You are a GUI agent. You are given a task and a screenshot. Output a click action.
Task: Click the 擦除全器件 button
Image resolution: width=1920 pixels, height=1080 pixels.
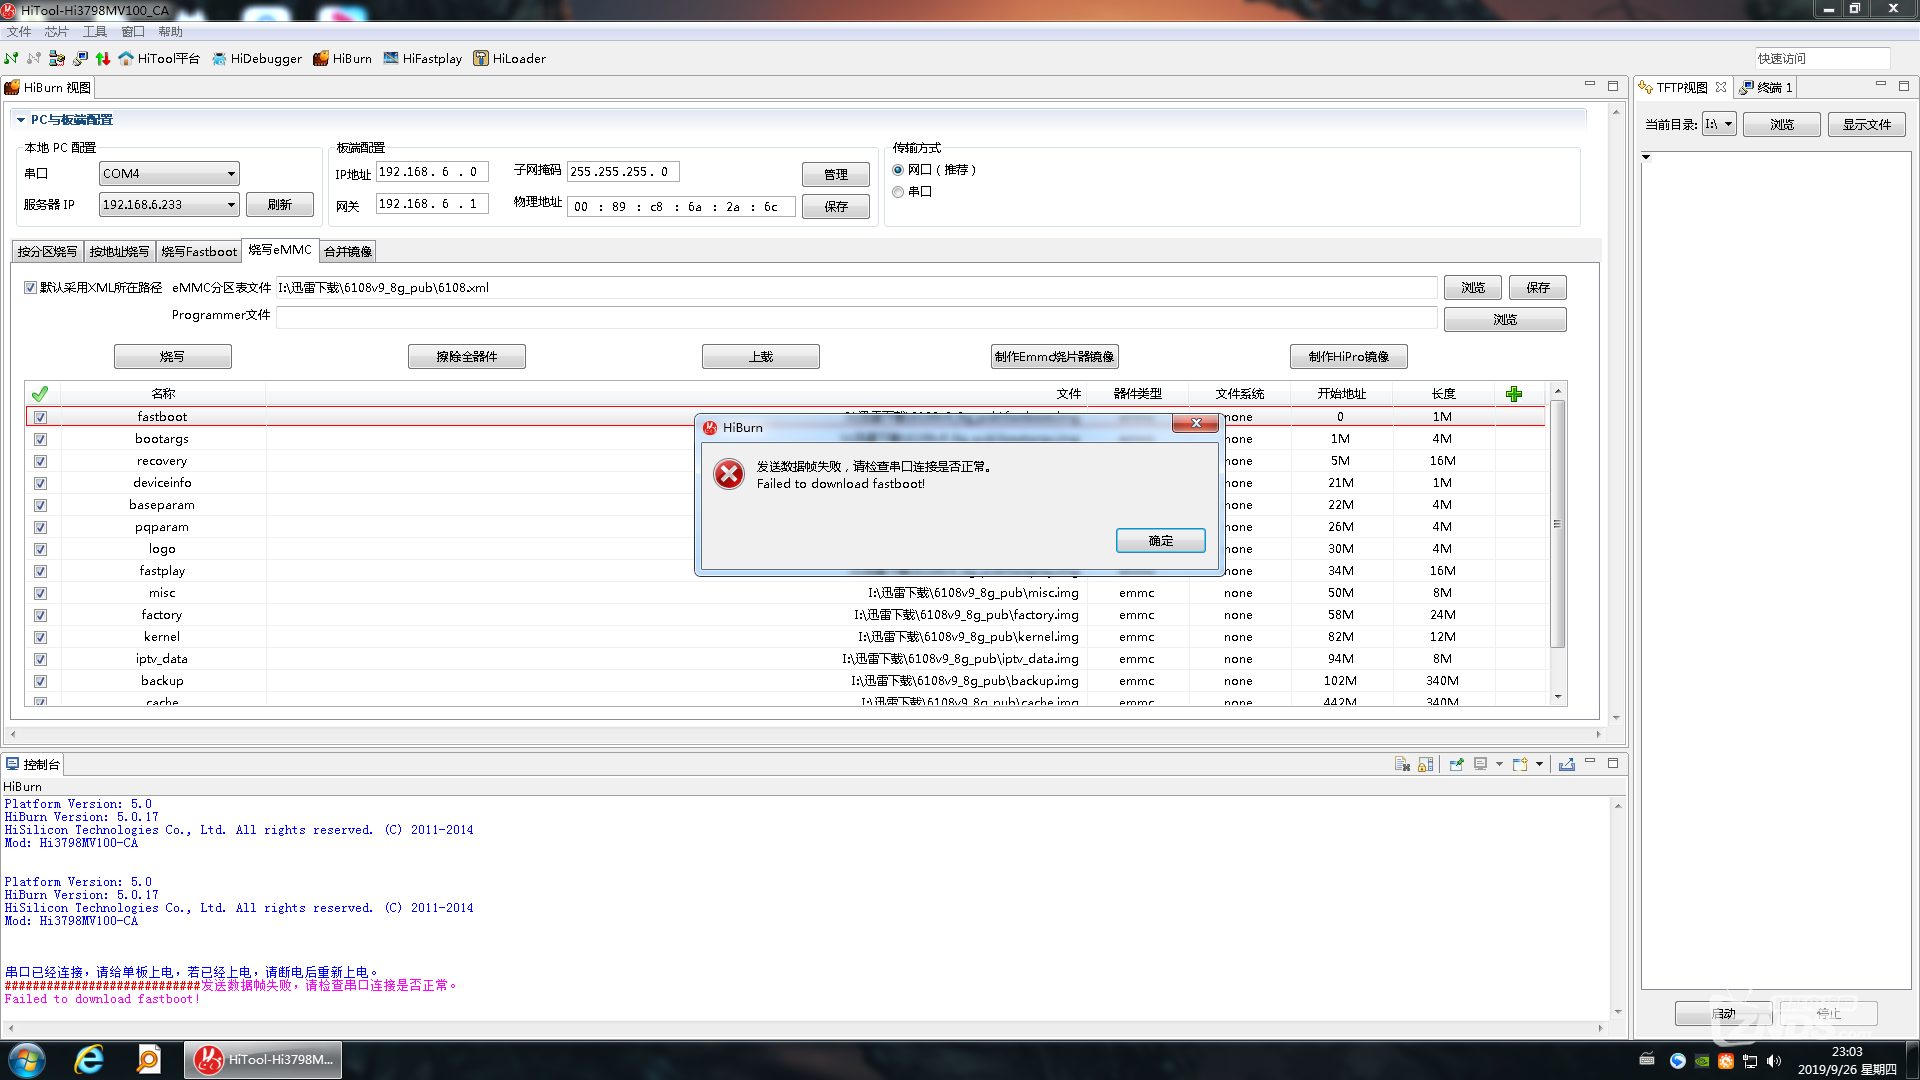pos(466,357)
